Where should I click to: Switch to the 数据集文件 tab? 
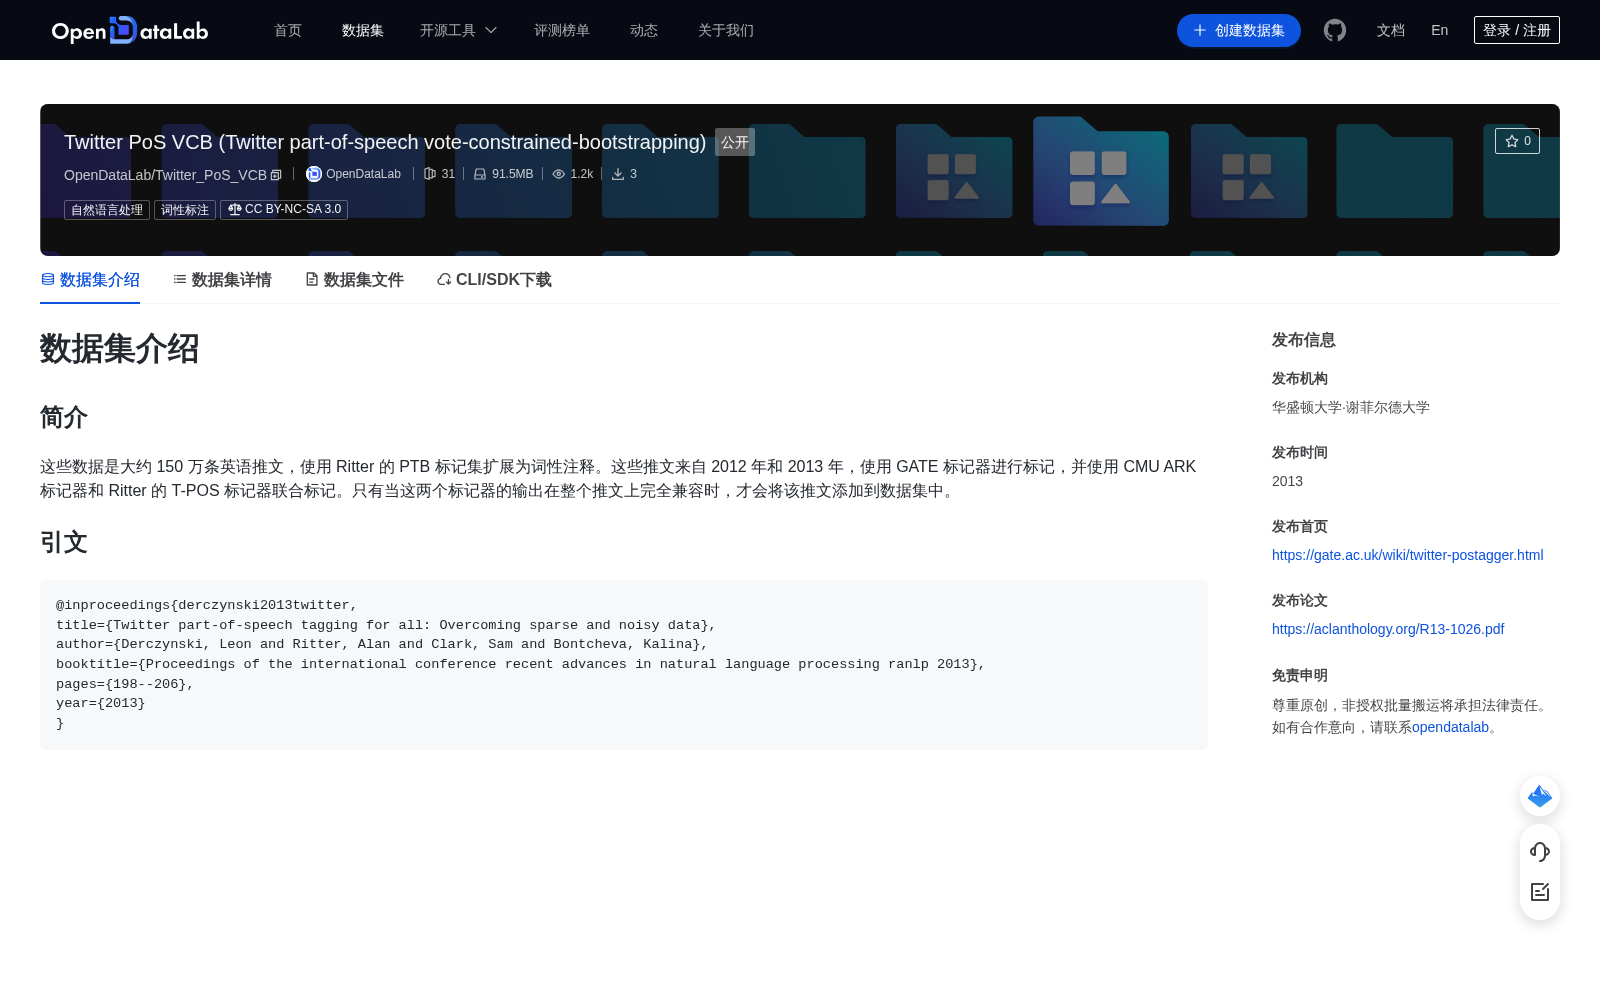coord(354,280)
